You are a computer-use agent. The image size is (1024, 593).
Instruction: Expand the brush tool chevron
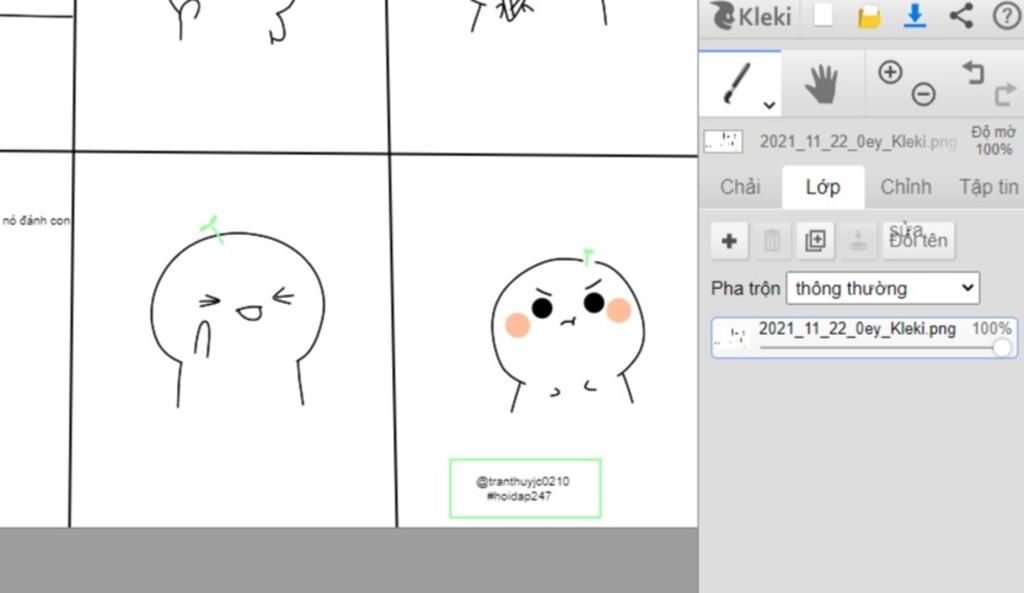pos(769,105)
